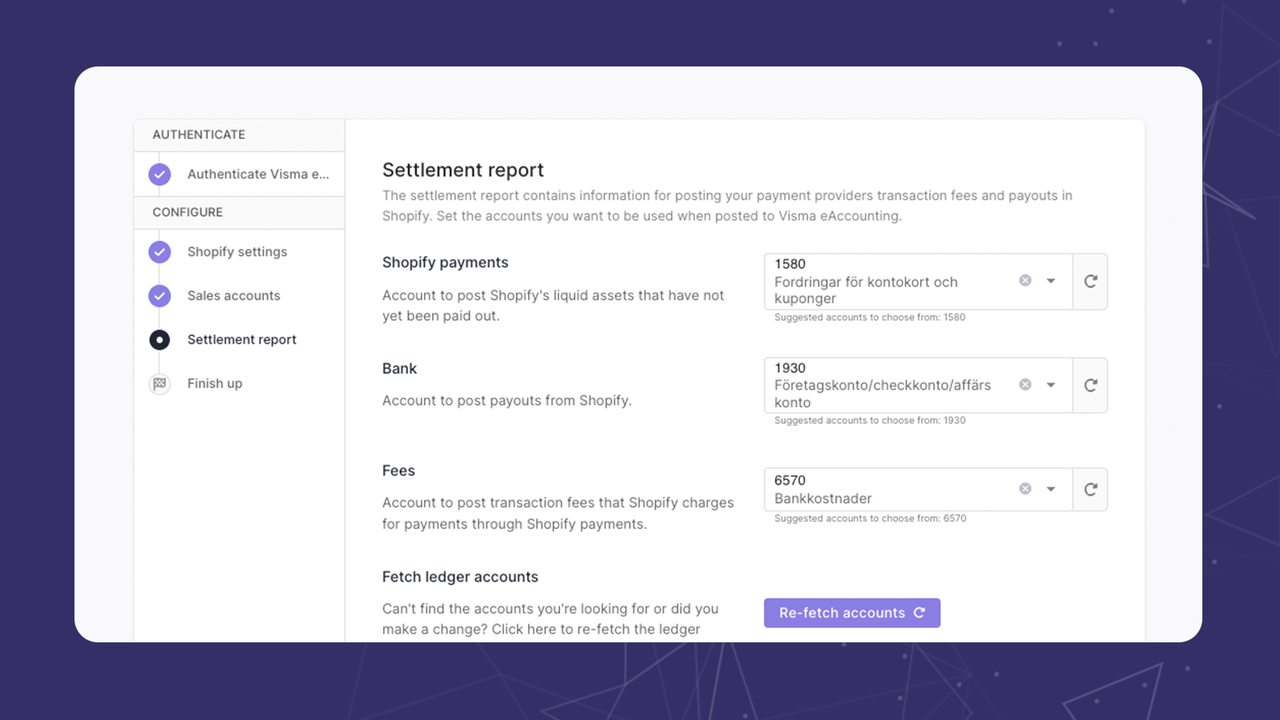
Task: Refresh the Shopify payments account field
Action: pyautogui.click(x=1089, y=281)
